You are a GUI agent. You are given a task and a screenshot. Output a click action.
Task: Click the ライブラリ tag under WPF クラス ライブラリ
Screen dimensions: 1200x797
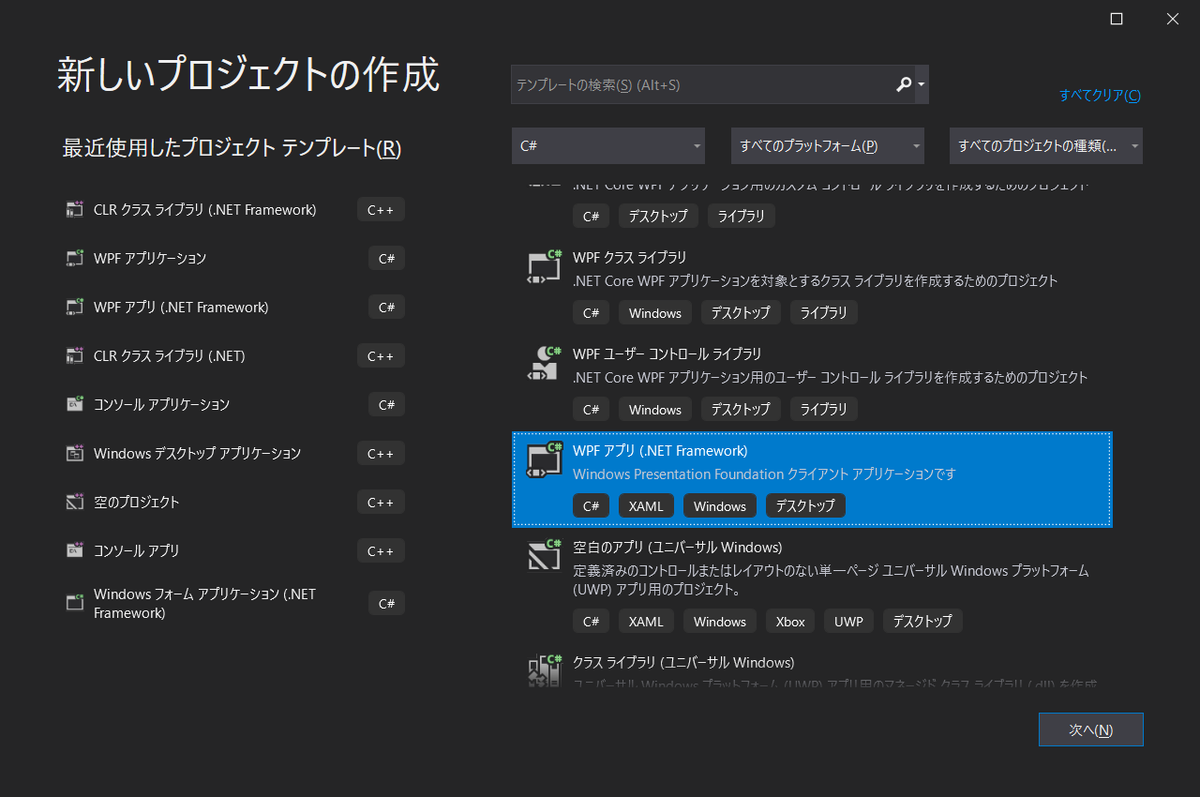tap(824, 313)
